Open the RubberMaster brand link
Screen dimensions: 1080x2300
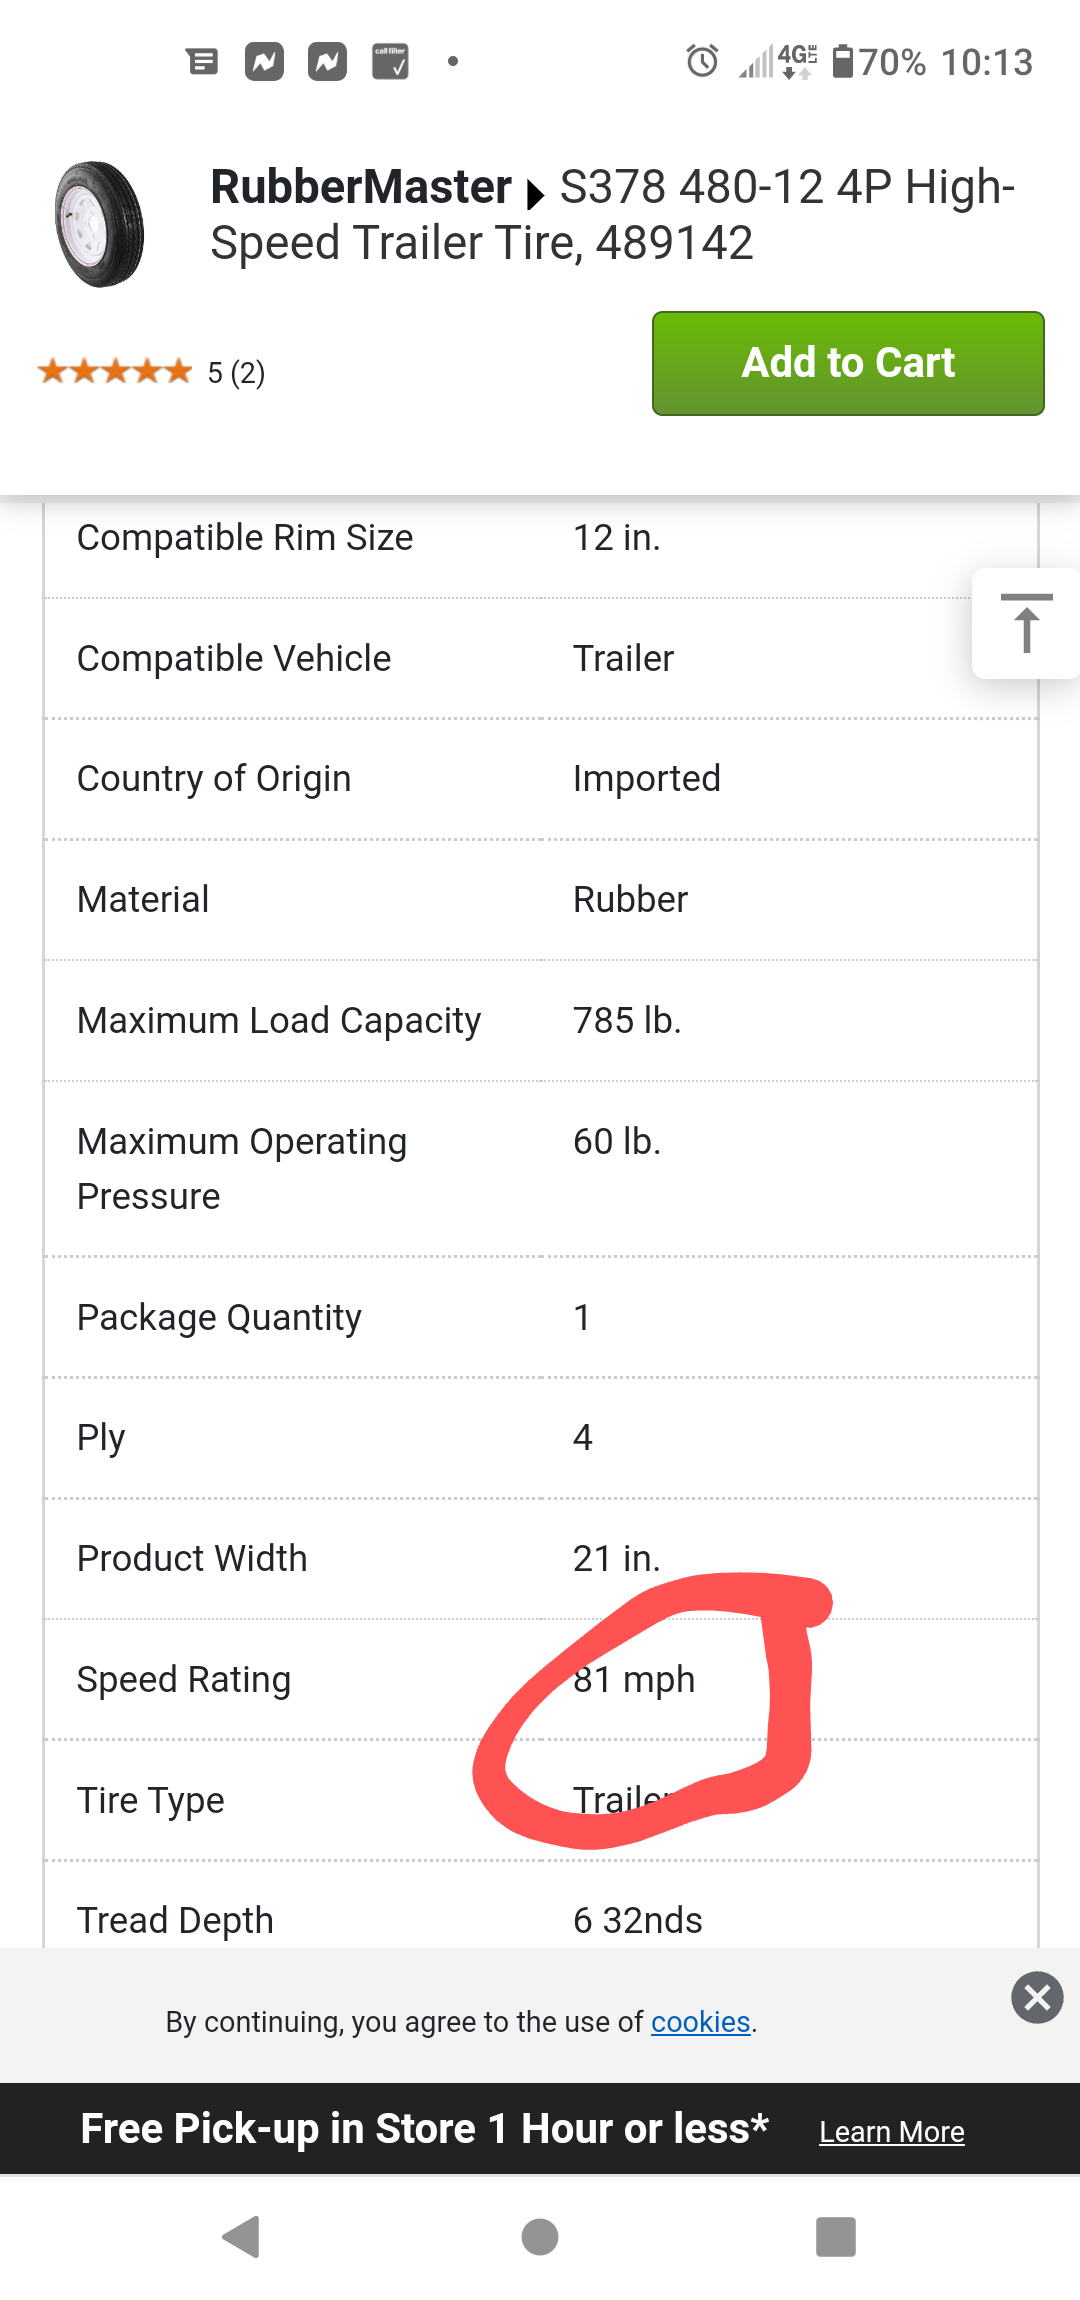(361, 187)
